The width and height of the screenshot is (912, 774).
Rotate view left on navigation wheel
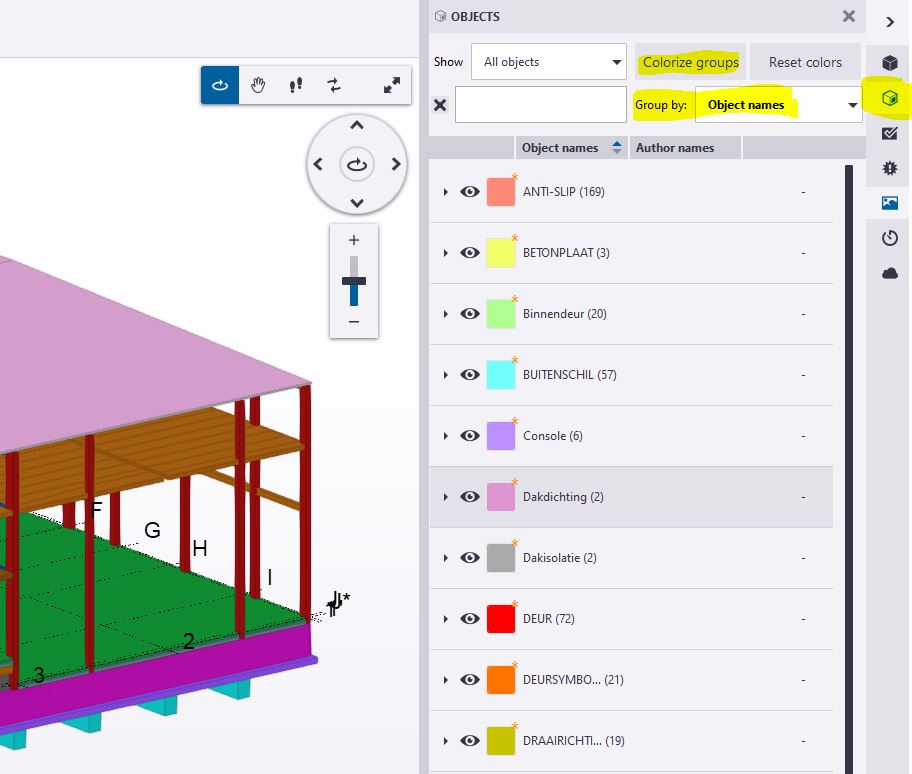(318, 165)
